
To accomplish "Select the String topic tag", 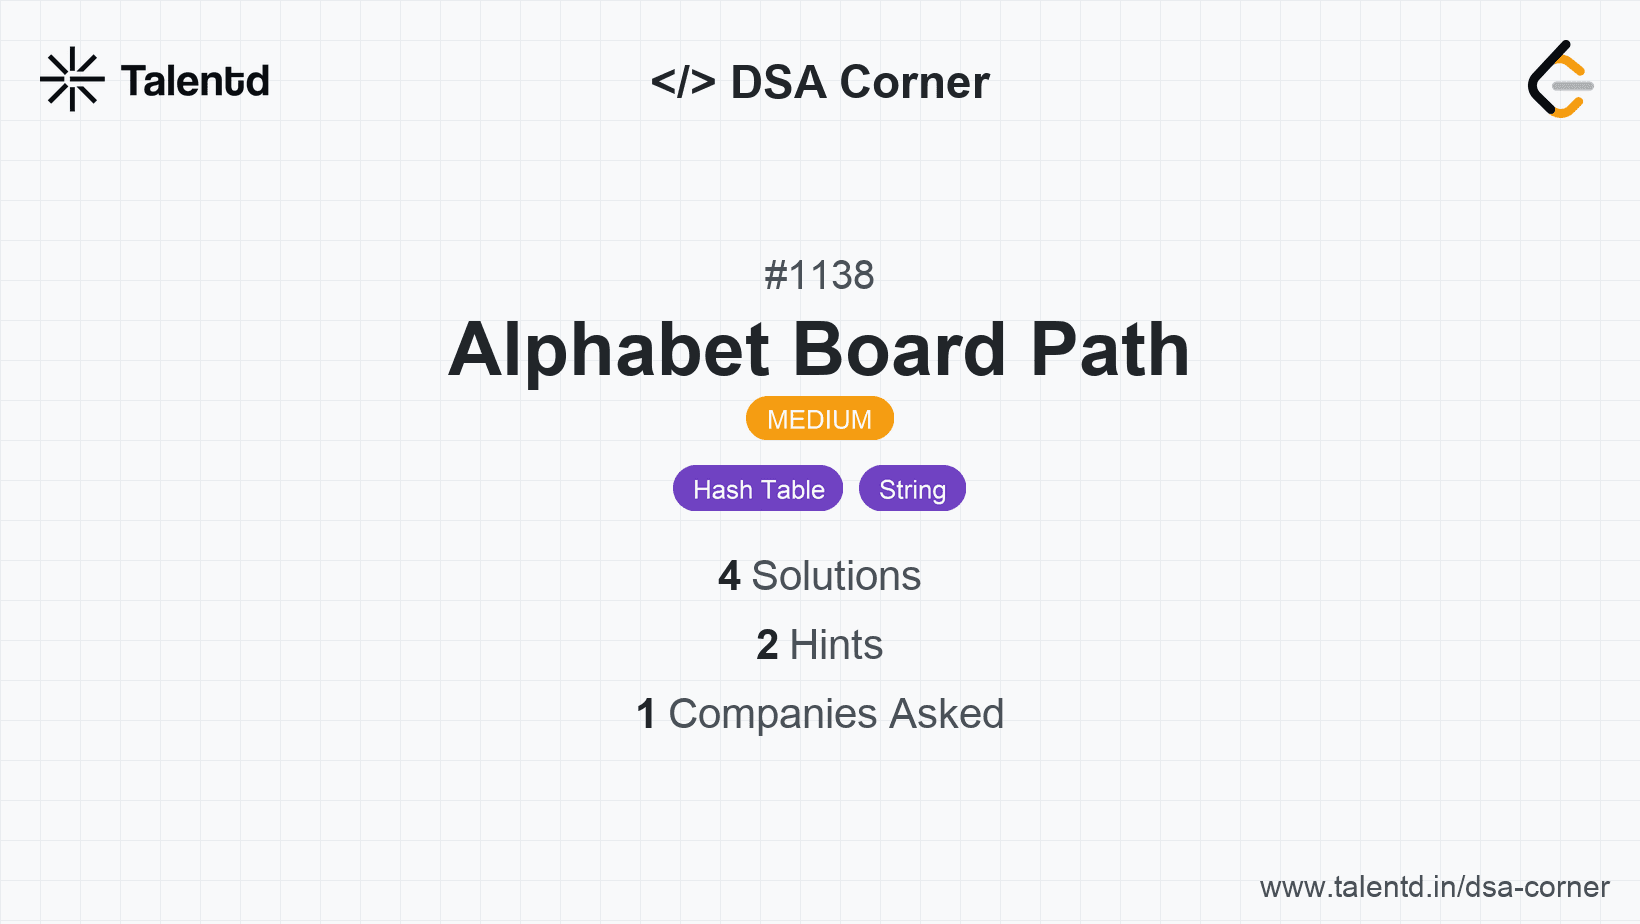I will (x=912, y=489).
